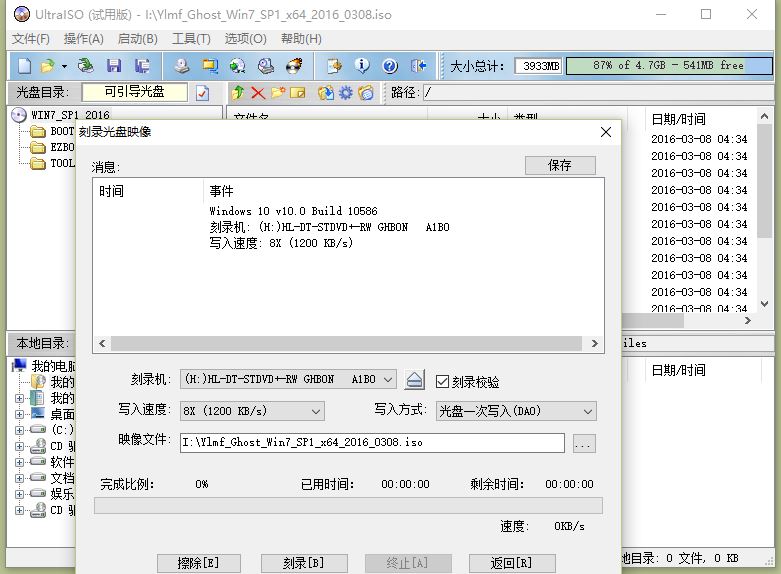This screenshot has width=781, height=574.
Task: Click the New Folder icon with star
Action: [277, 93]
